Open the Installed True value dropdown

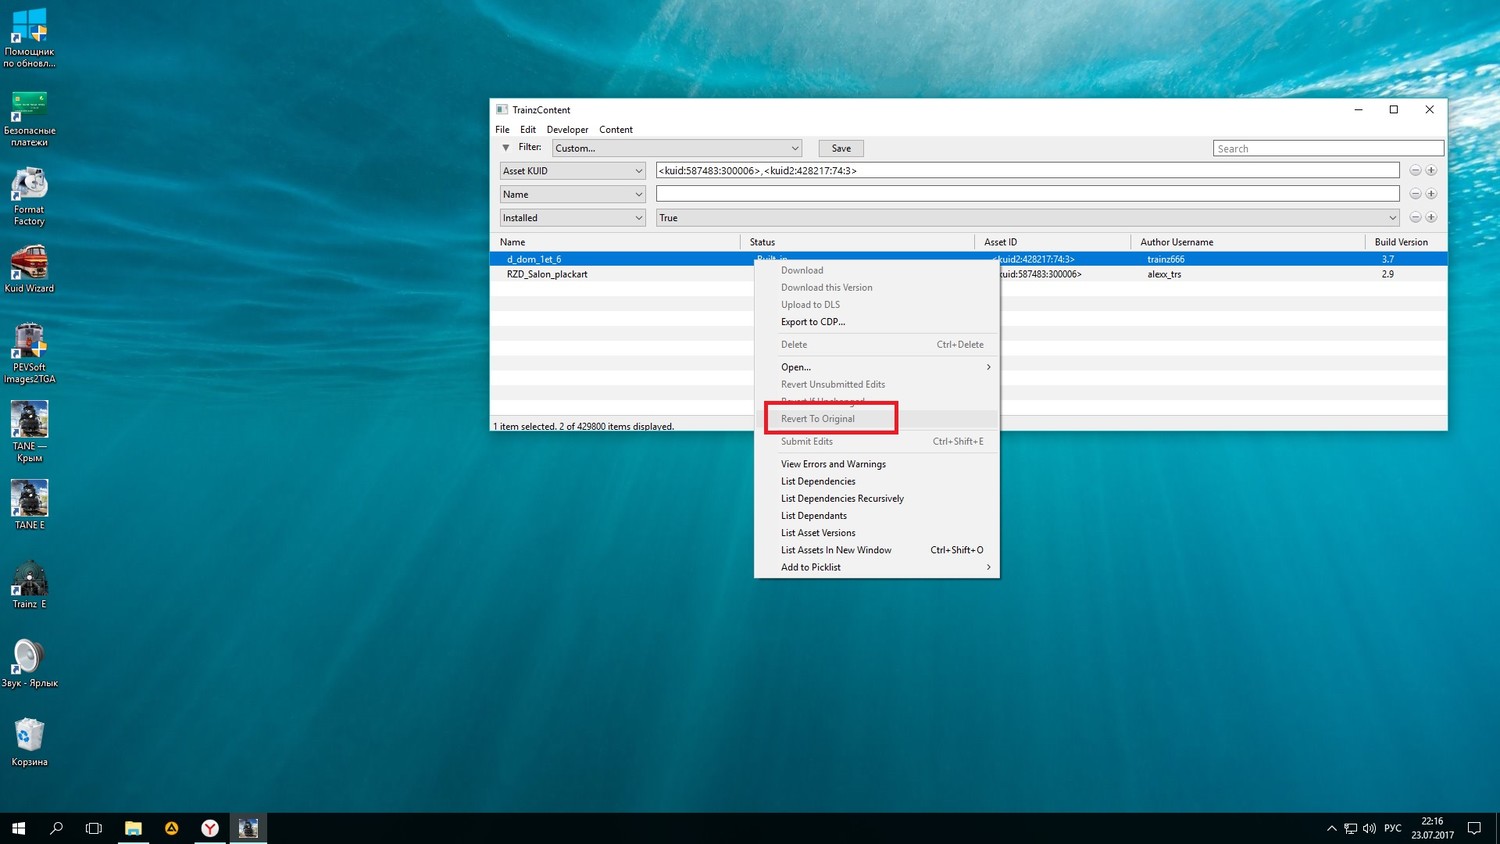coord(1027,218)
